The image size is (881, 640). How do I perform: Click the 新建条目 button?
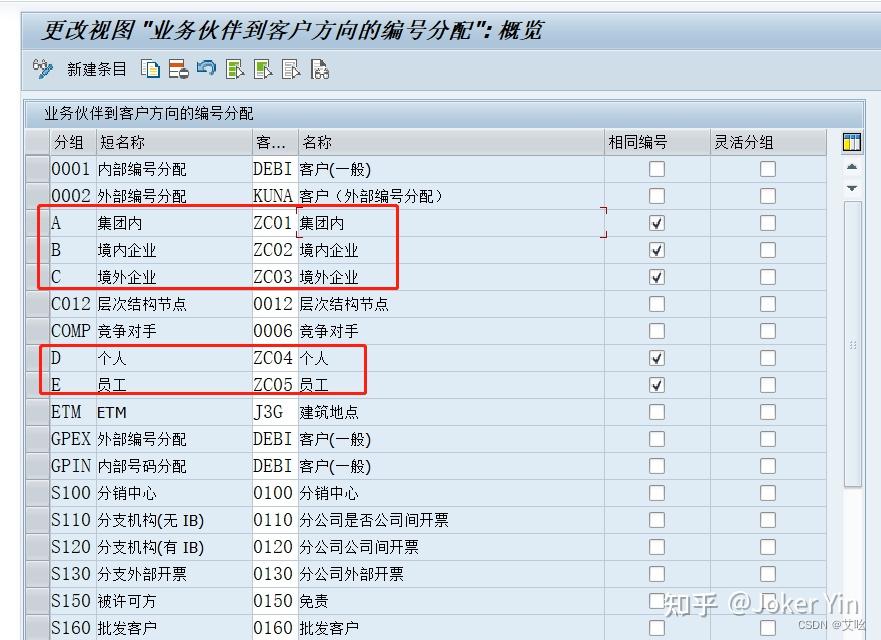pyautogui.click(x=85, y=69)
